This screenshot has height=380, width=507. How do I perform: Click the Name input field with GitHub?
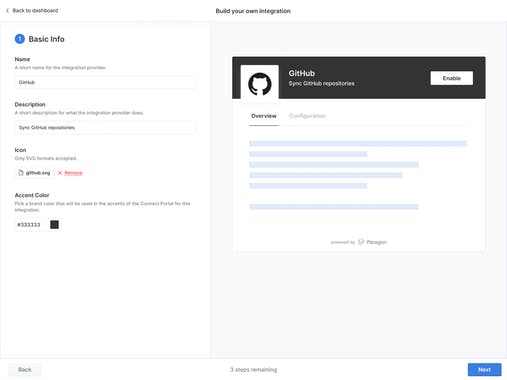tap(105, 82)
